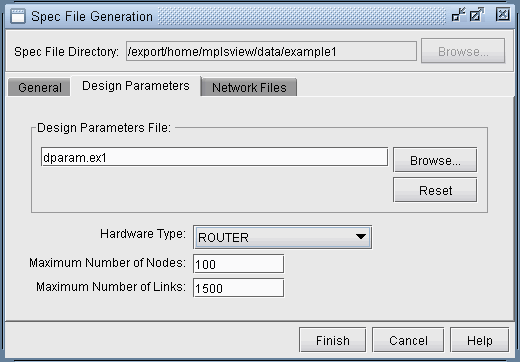Reset the design parameters file

(435, 190)
